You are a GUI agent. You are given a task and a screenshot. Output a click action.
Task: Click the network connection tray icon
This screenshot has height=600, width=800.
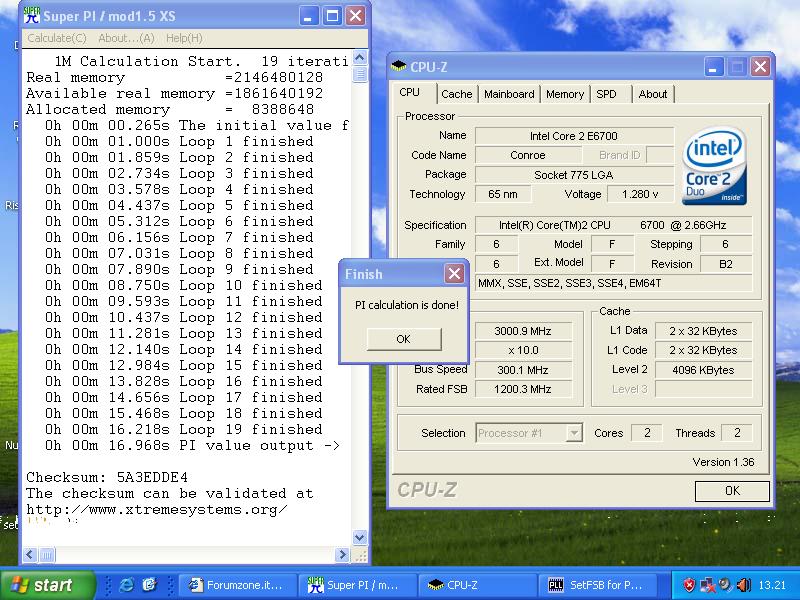(707, 585)
